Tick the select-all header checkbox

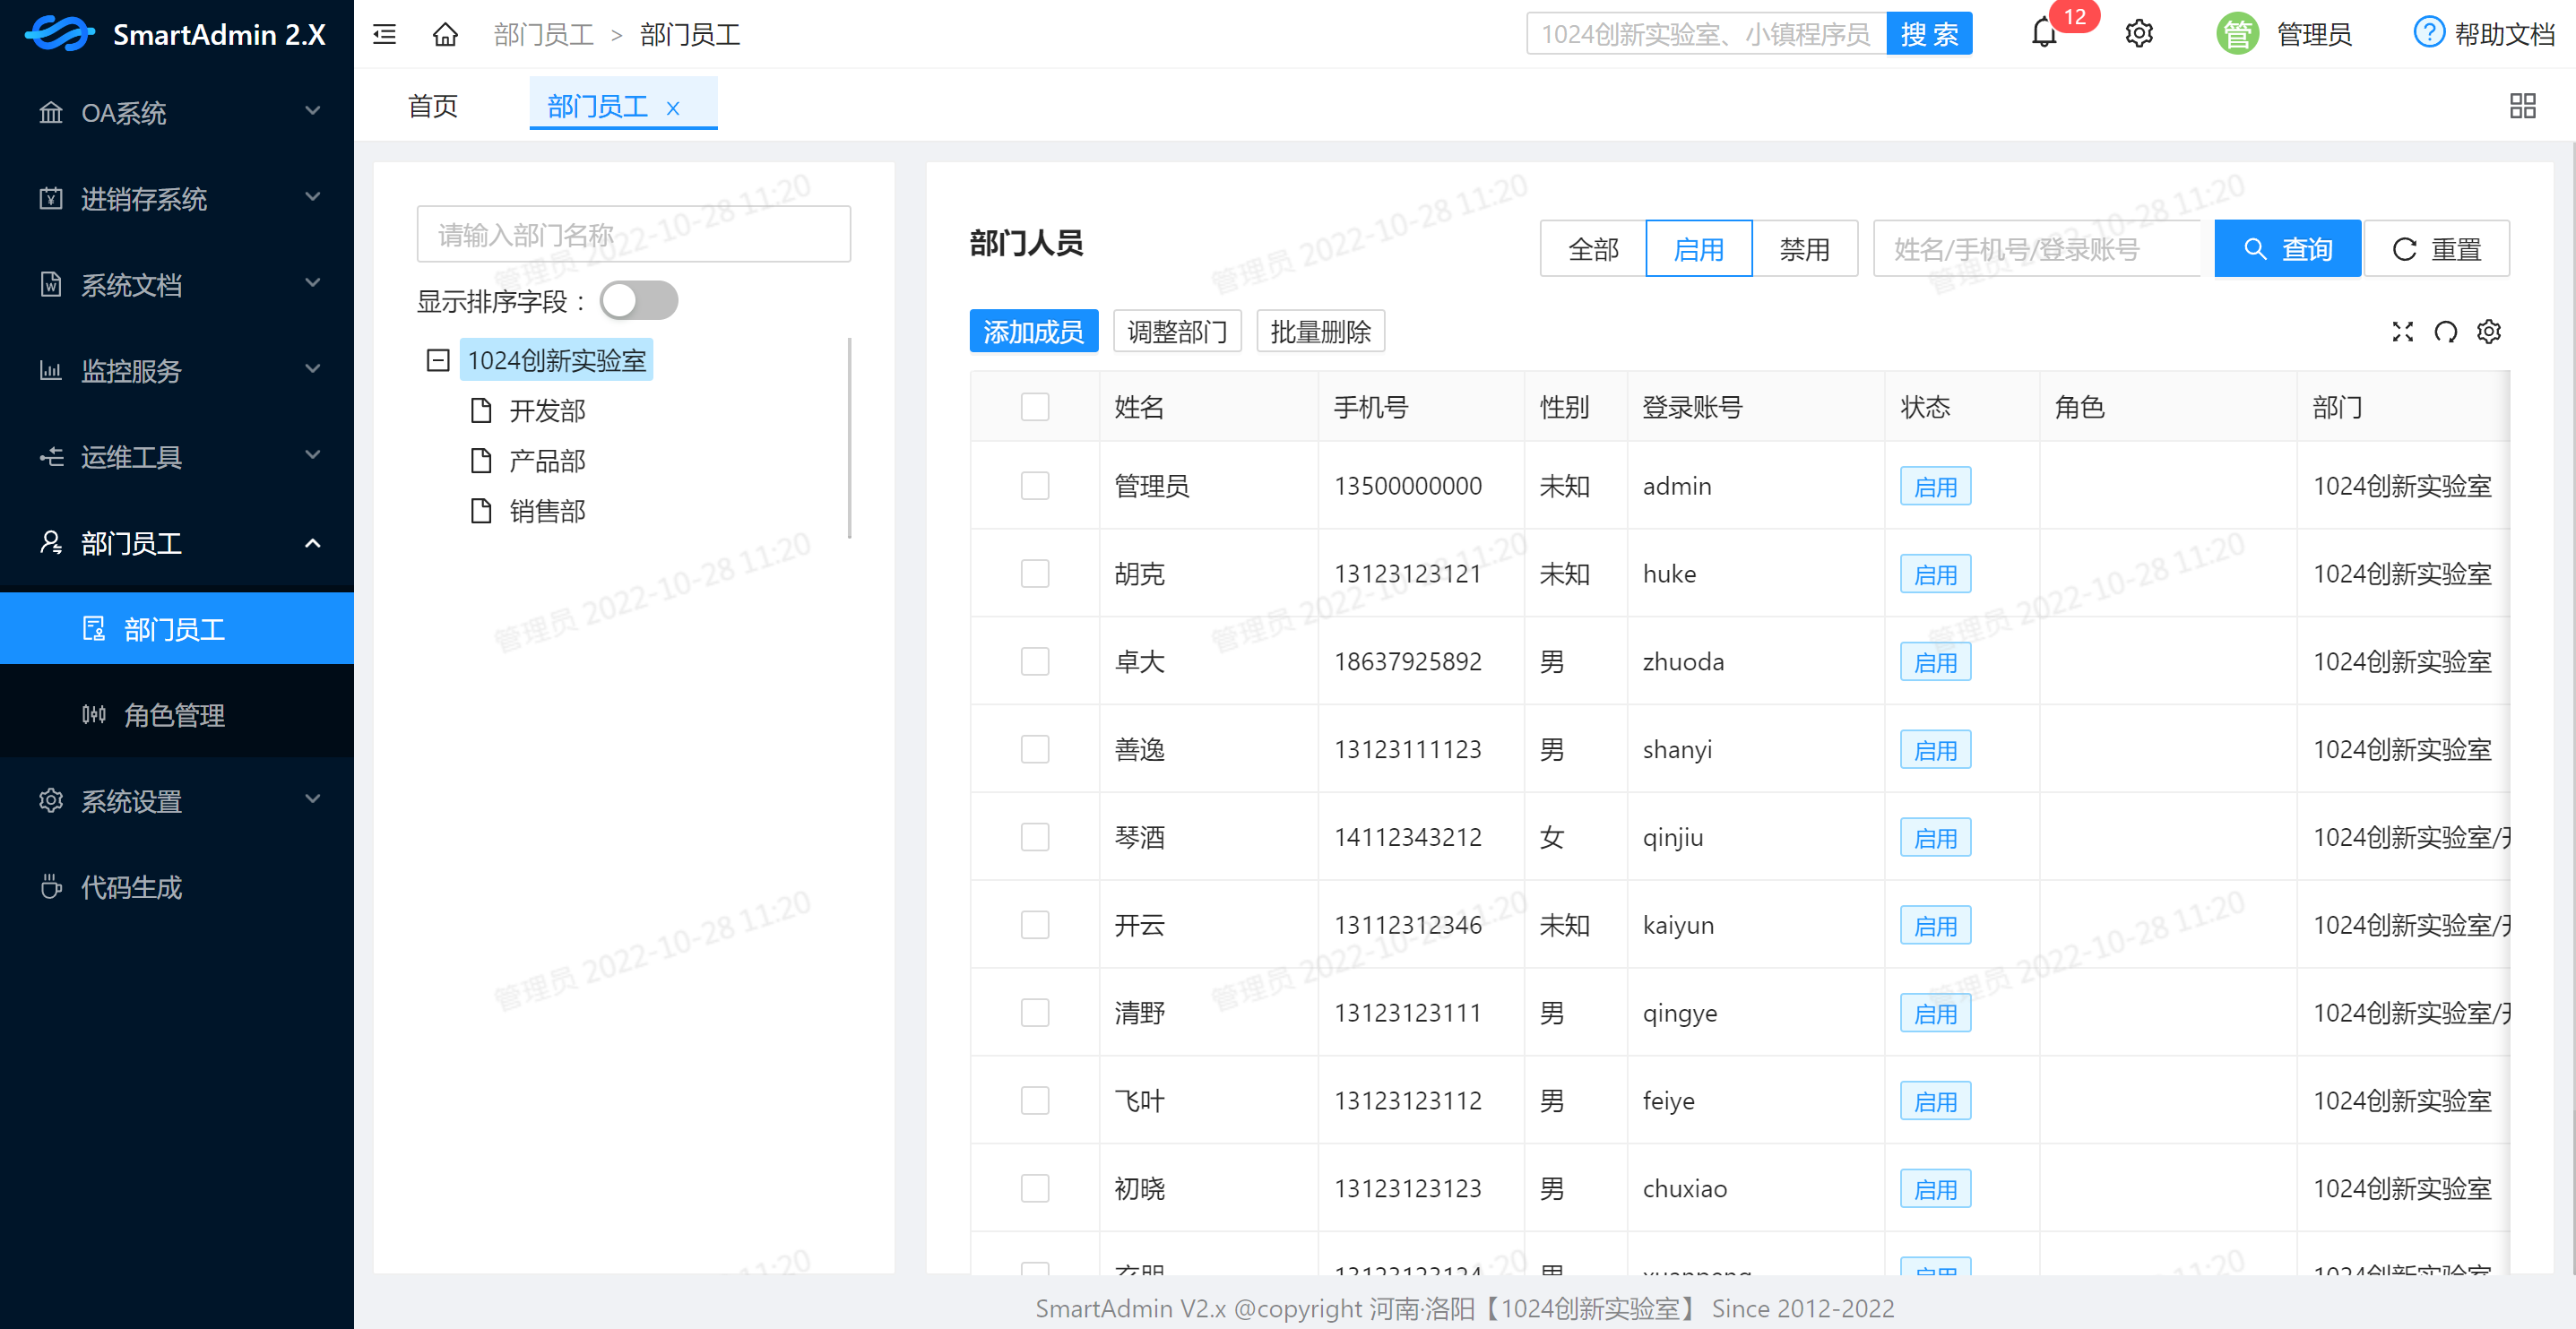(1034, 407)
